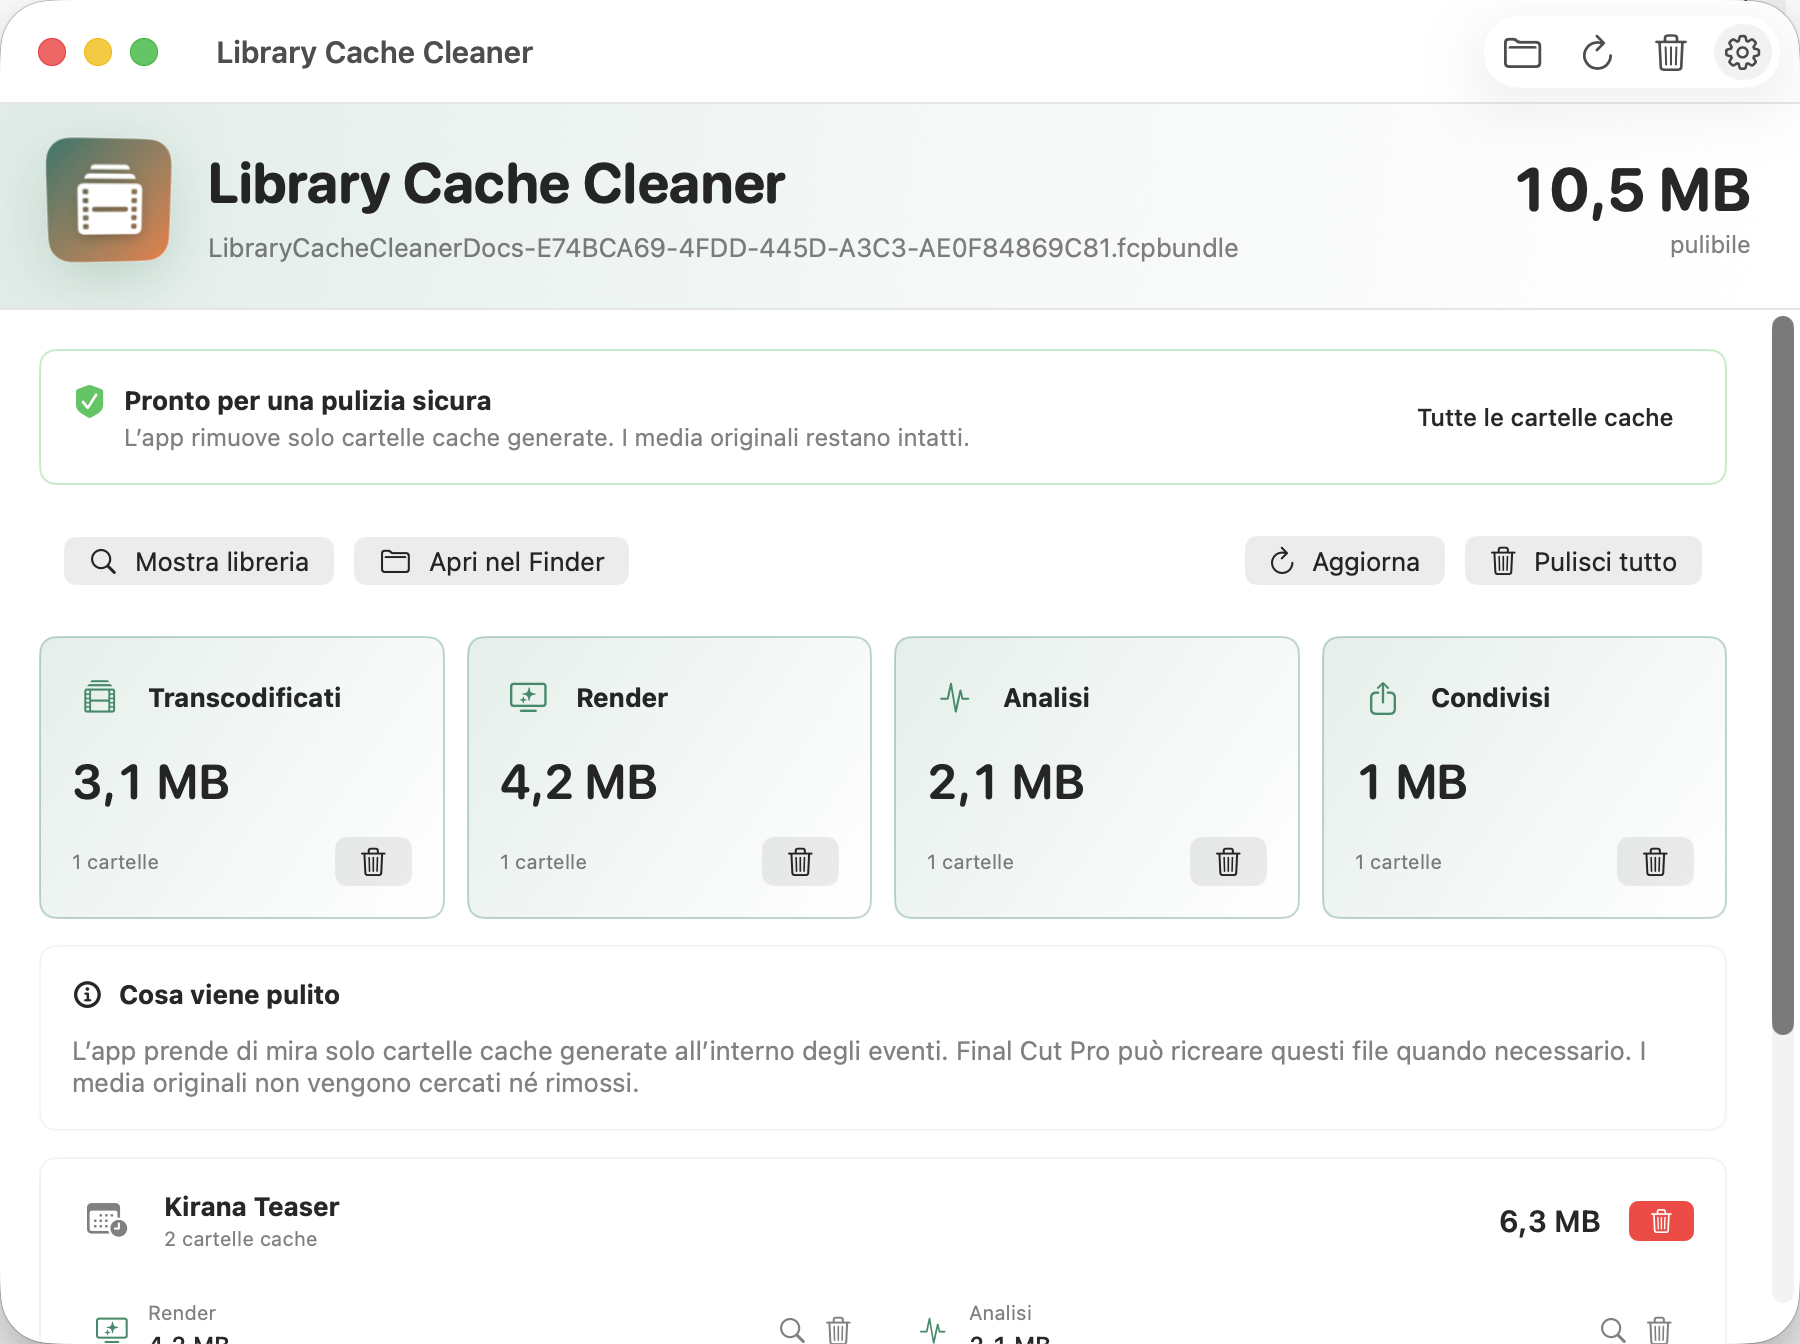Delete Kirana Teaser Analisi folder trash icon
The image size is (1800, 1344).
[x=1659, y=1330]
